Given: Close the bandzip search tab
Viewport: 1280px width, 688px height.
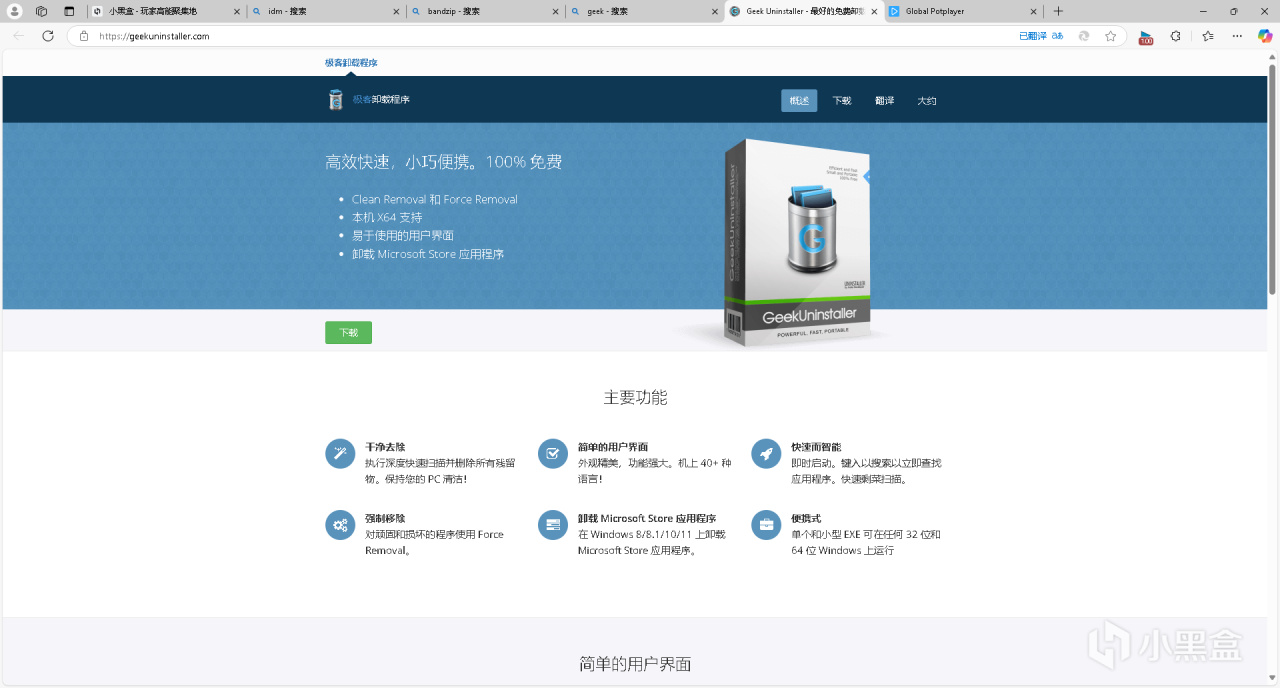Looking at the screenshot, I should pyautogui.click(x=554, y=11).
